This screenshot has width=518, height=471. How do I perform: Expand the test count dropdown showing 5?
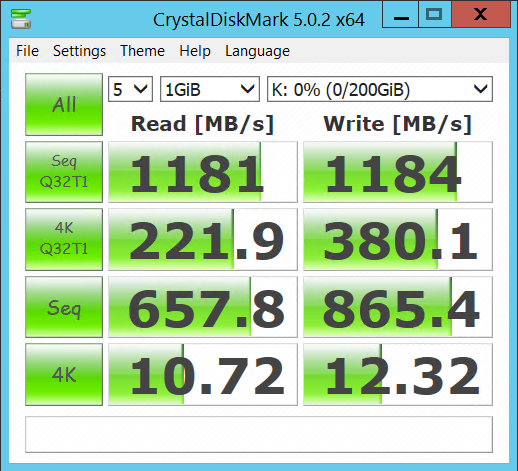(130, 89)
